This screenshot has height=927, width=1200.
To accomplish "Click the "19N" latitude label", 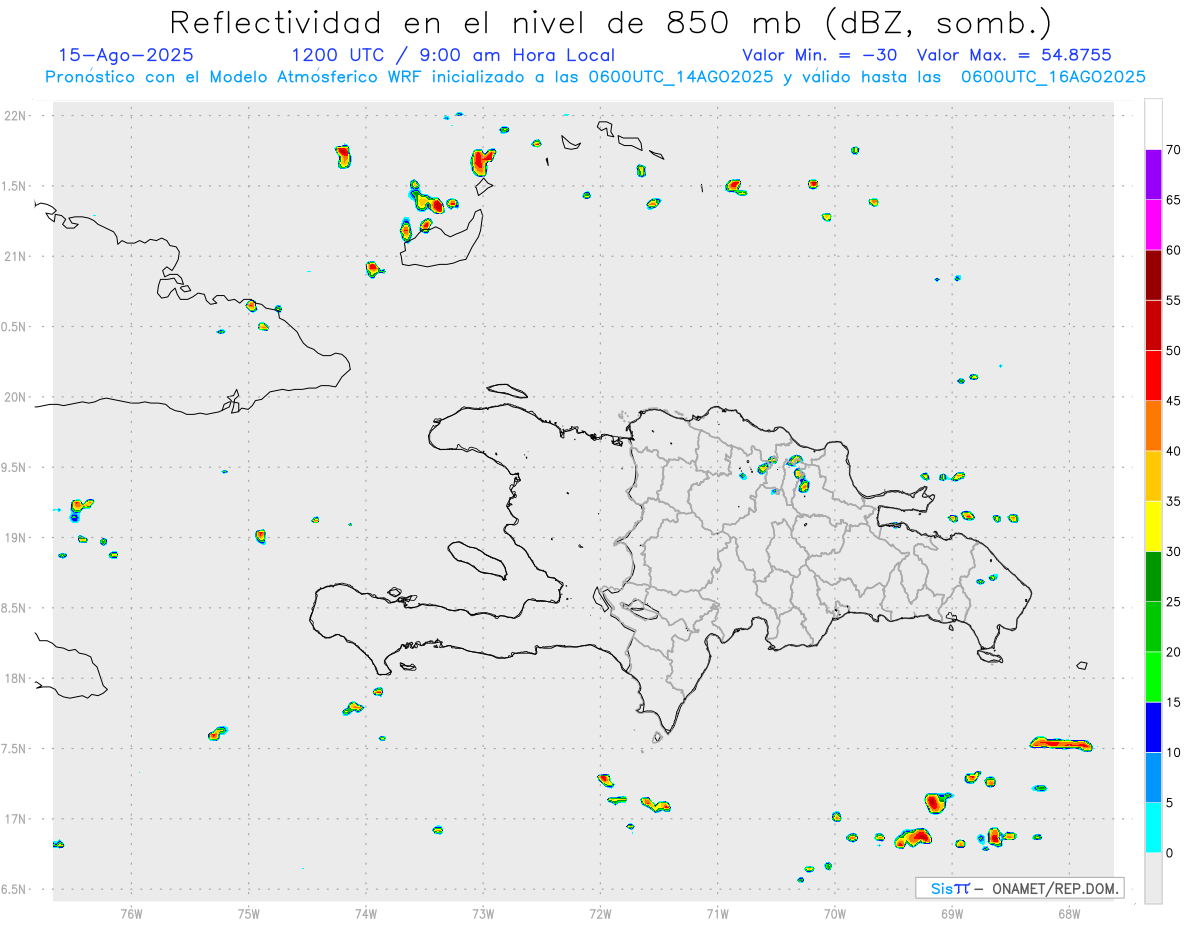I will tap(17, 538).
